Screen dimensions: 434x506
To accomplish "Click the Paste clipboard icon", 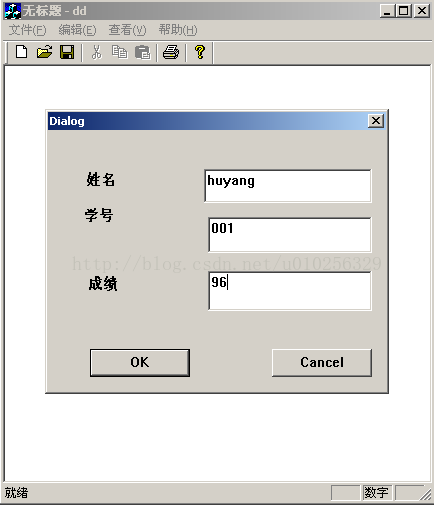I will click(x=143, y=52).
